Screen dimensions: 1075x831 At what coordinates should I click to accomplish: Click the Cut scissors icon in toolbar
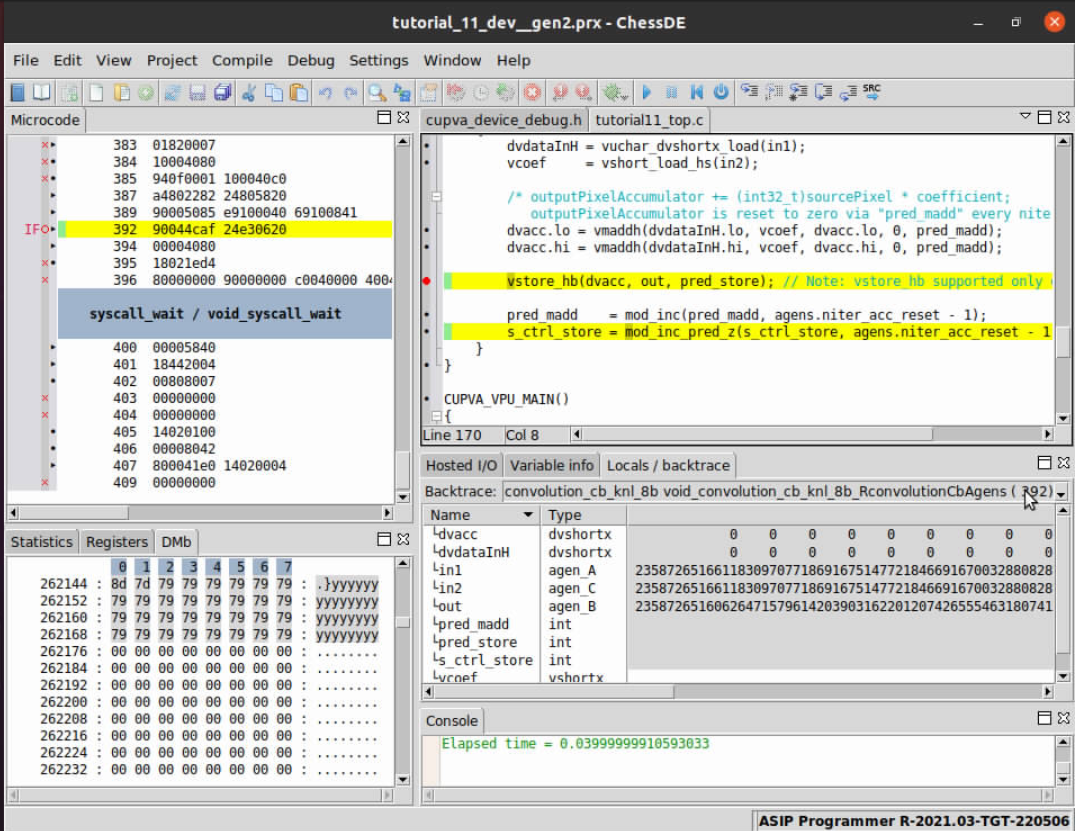(248, 93)
